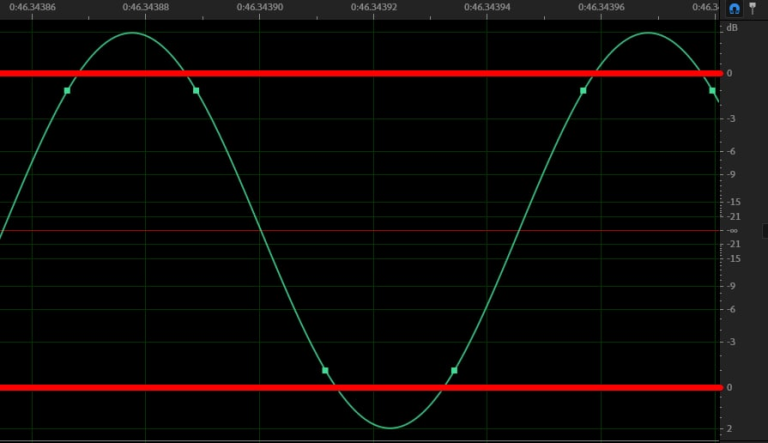Click the -9 label in lower dB scale
Viewport: 768px width, 443px height.
coord(733,287)
